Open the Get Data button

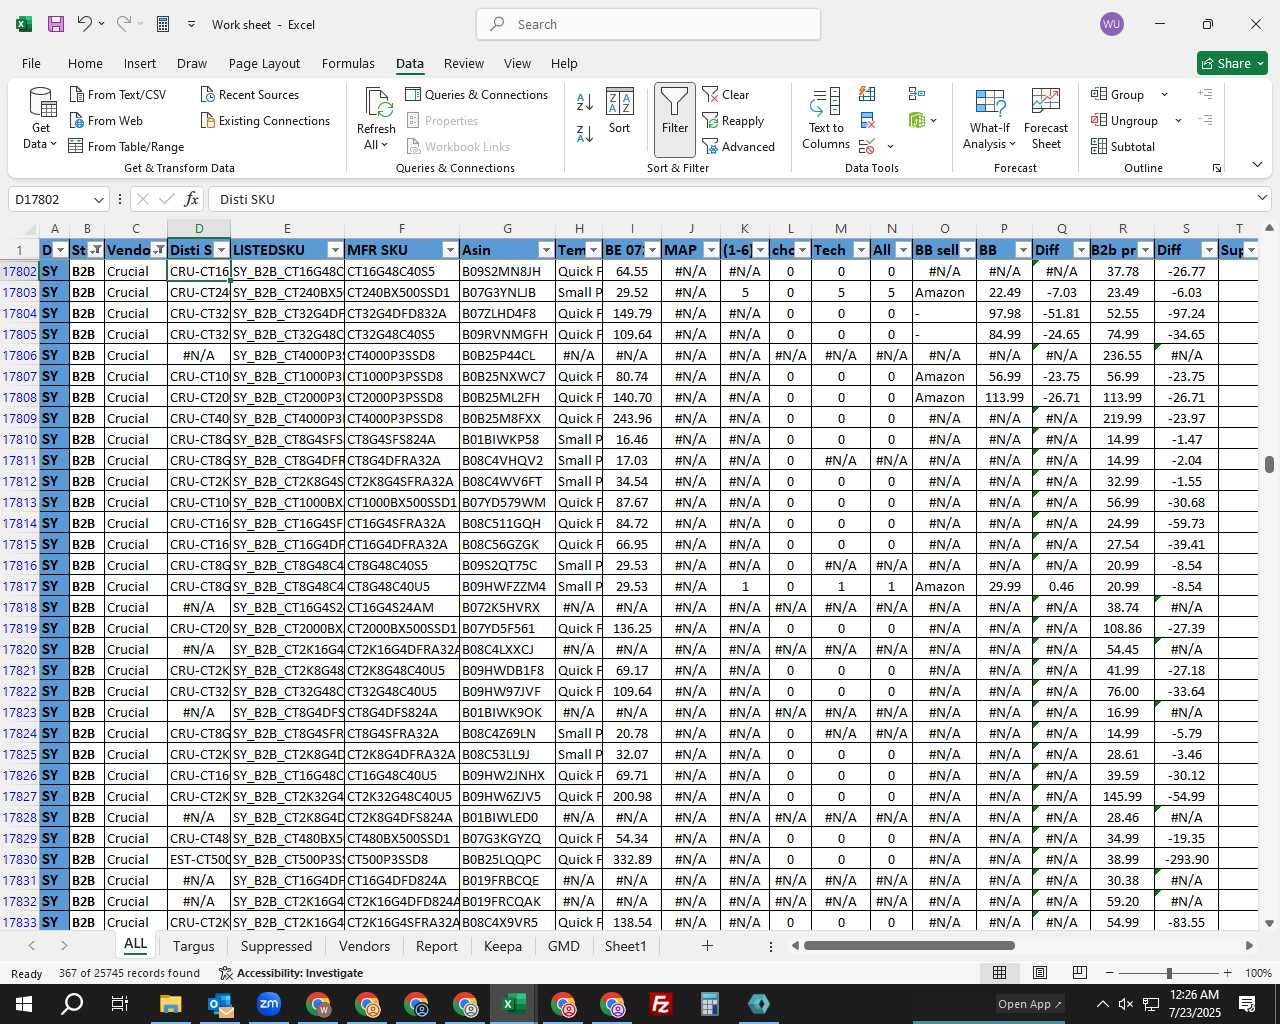point(42,119)
